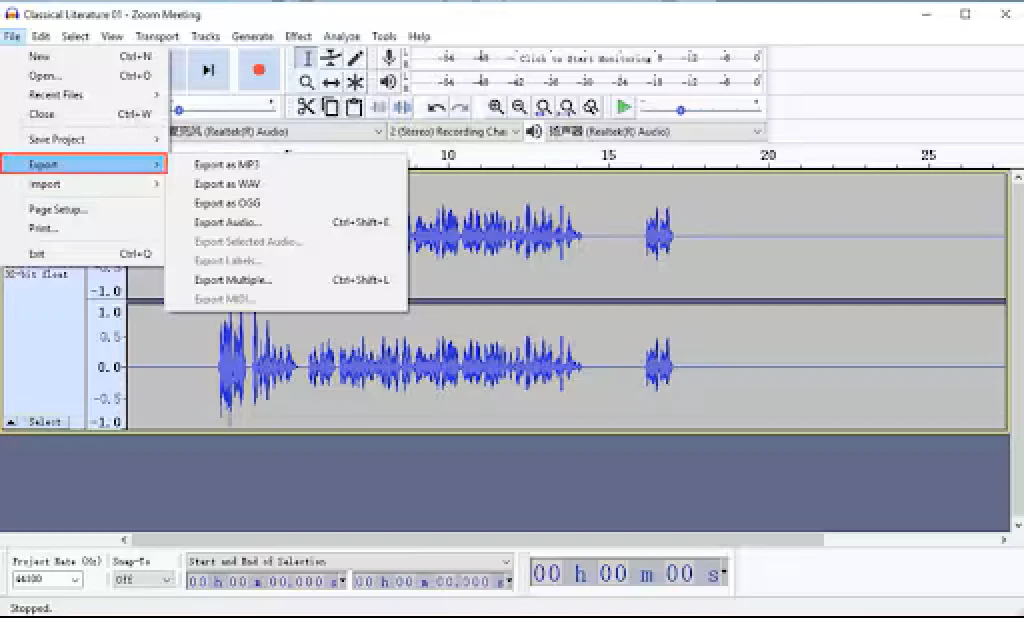The height and width of the screenshot is (618, 1024).
Task: Switch to the Zoom tool
Action: (x=307, y=82)
